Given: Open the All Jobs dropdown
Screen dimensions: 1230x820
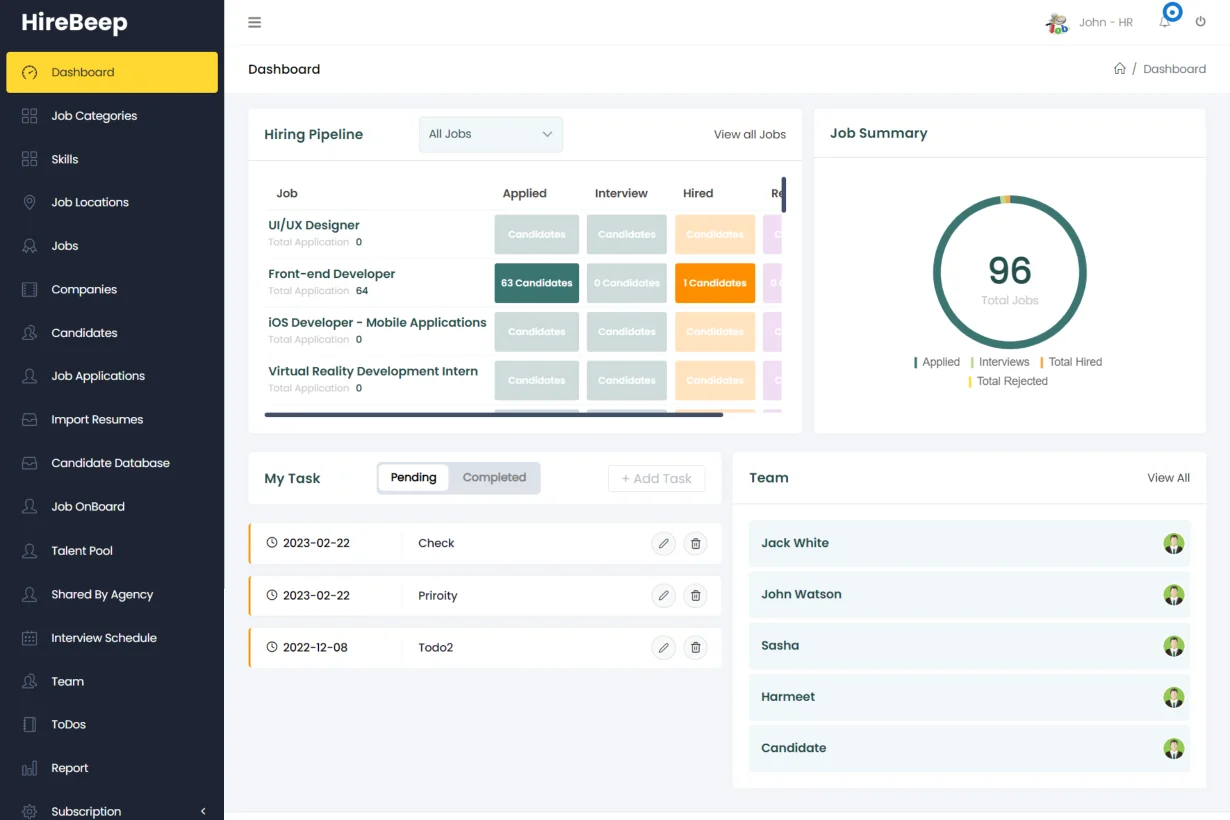Looking at the screenshot, I should pos(490,134).
